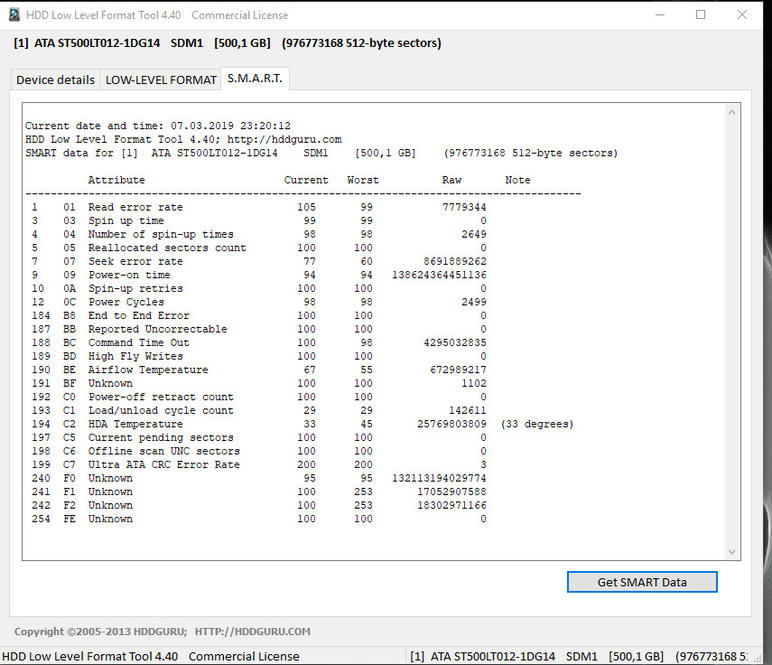The width and height of the screenshot is (772, 665).
Task: Click the 254 FE Unknown row
Action: pos(259,519)
